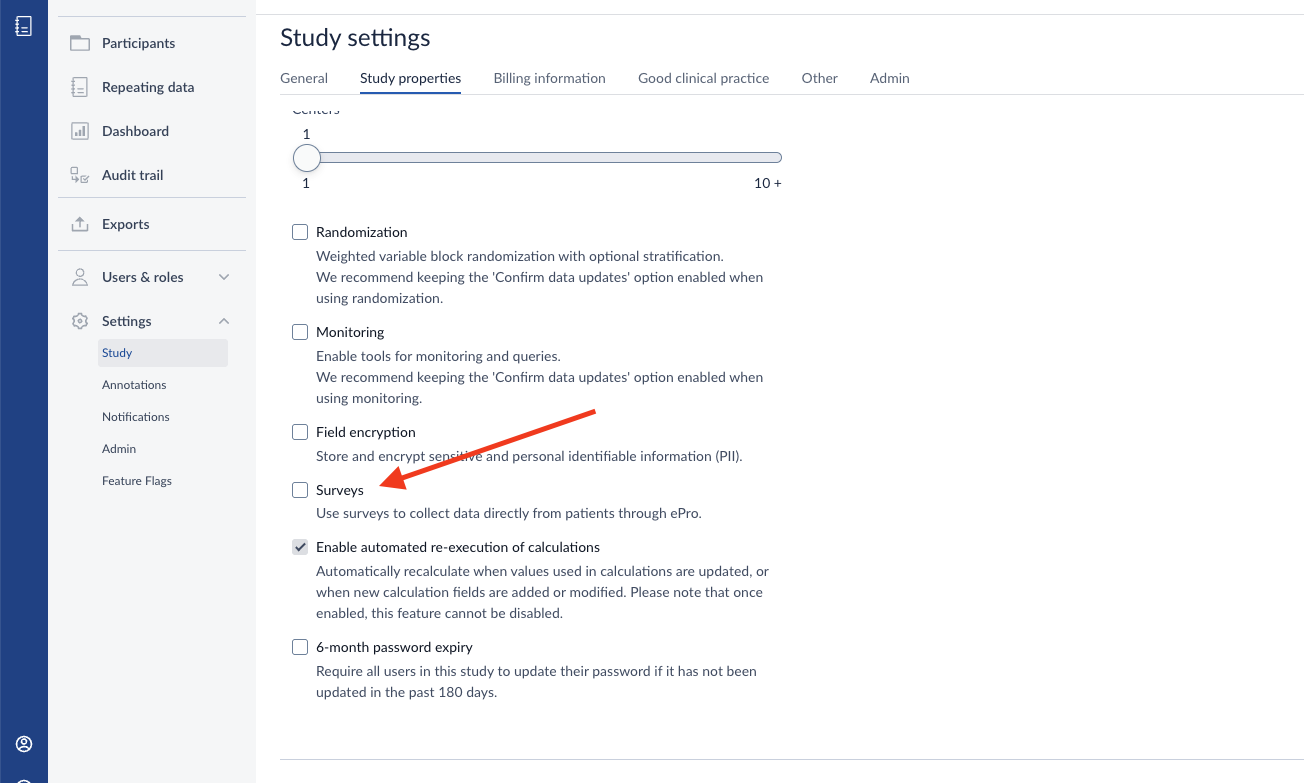
Task: Open Exports via the upload icon
Action: 79,223
